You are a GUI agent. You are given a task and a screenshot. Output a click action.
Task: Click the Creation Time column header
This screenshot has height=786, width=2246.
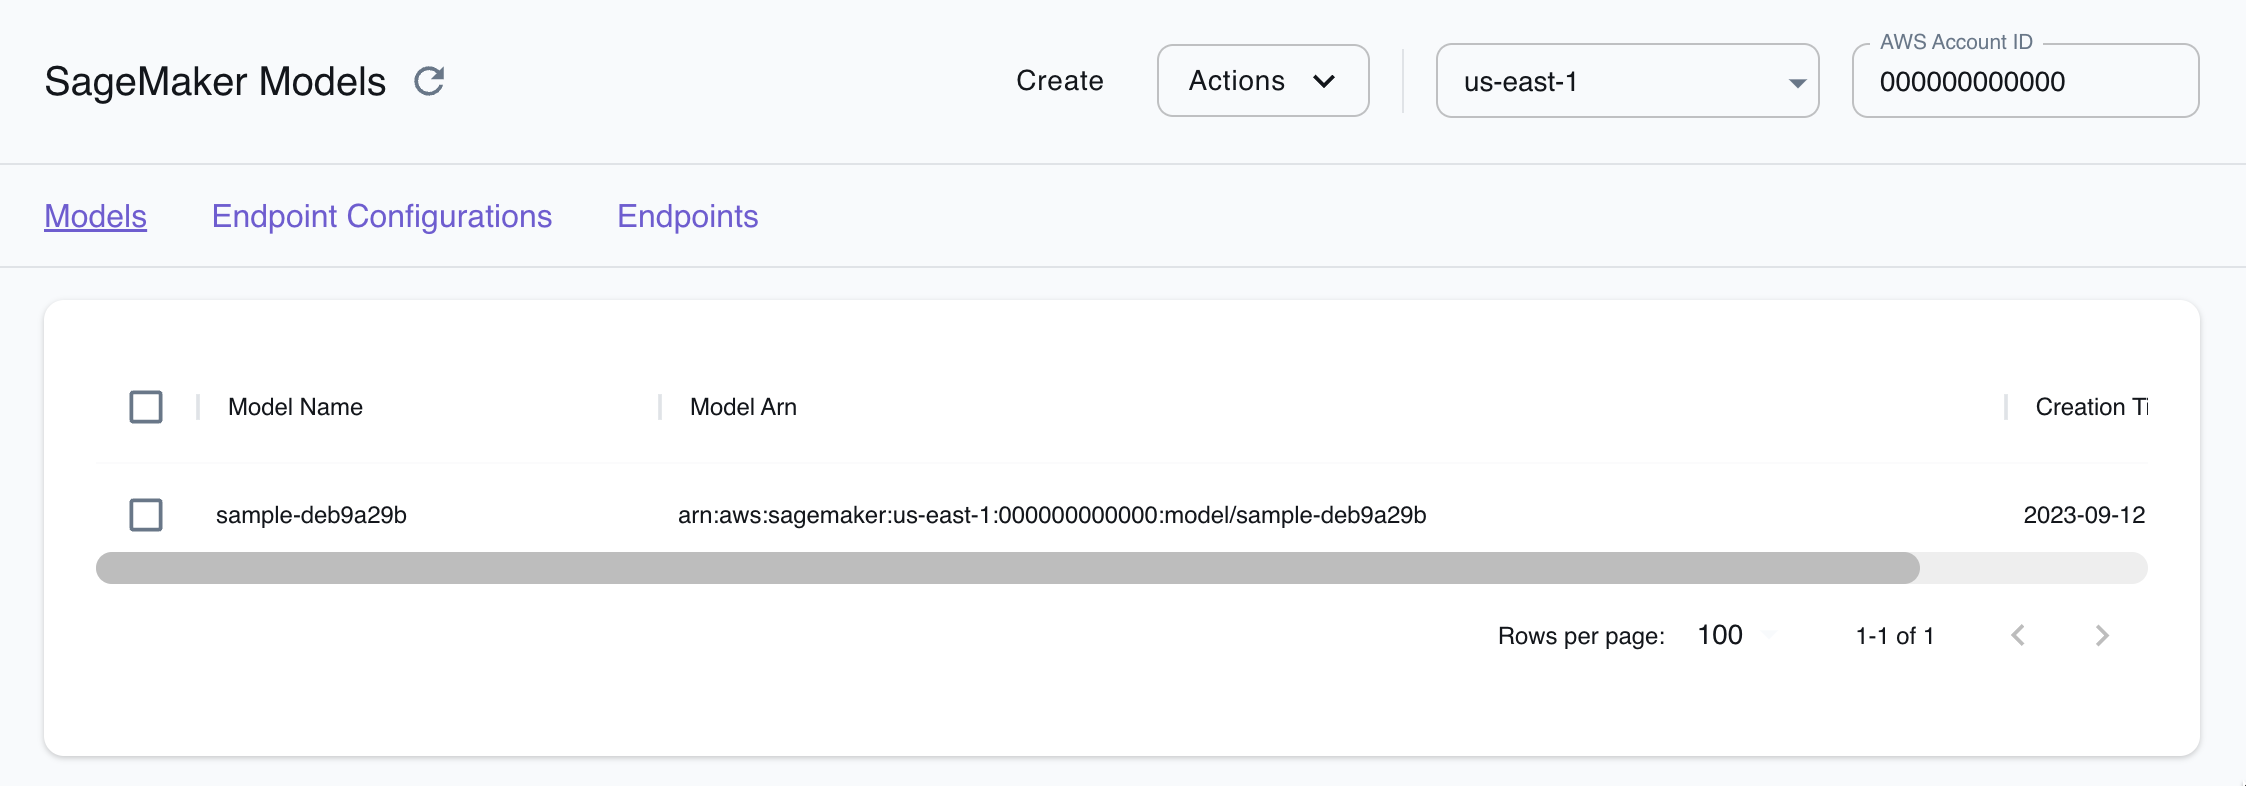(x=2090, y=407)
